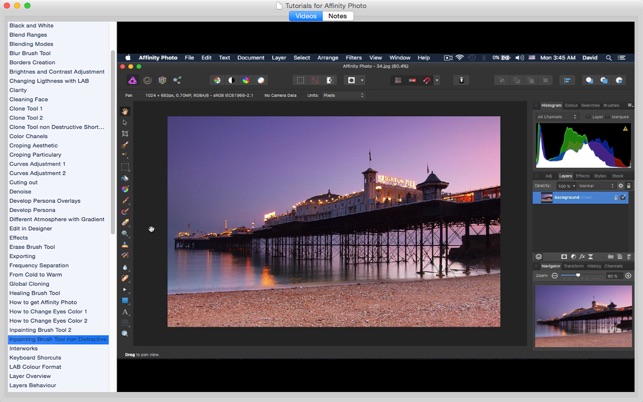Open layer effects fx icon
Screen dimensions: 643x402
coord(582,257)
